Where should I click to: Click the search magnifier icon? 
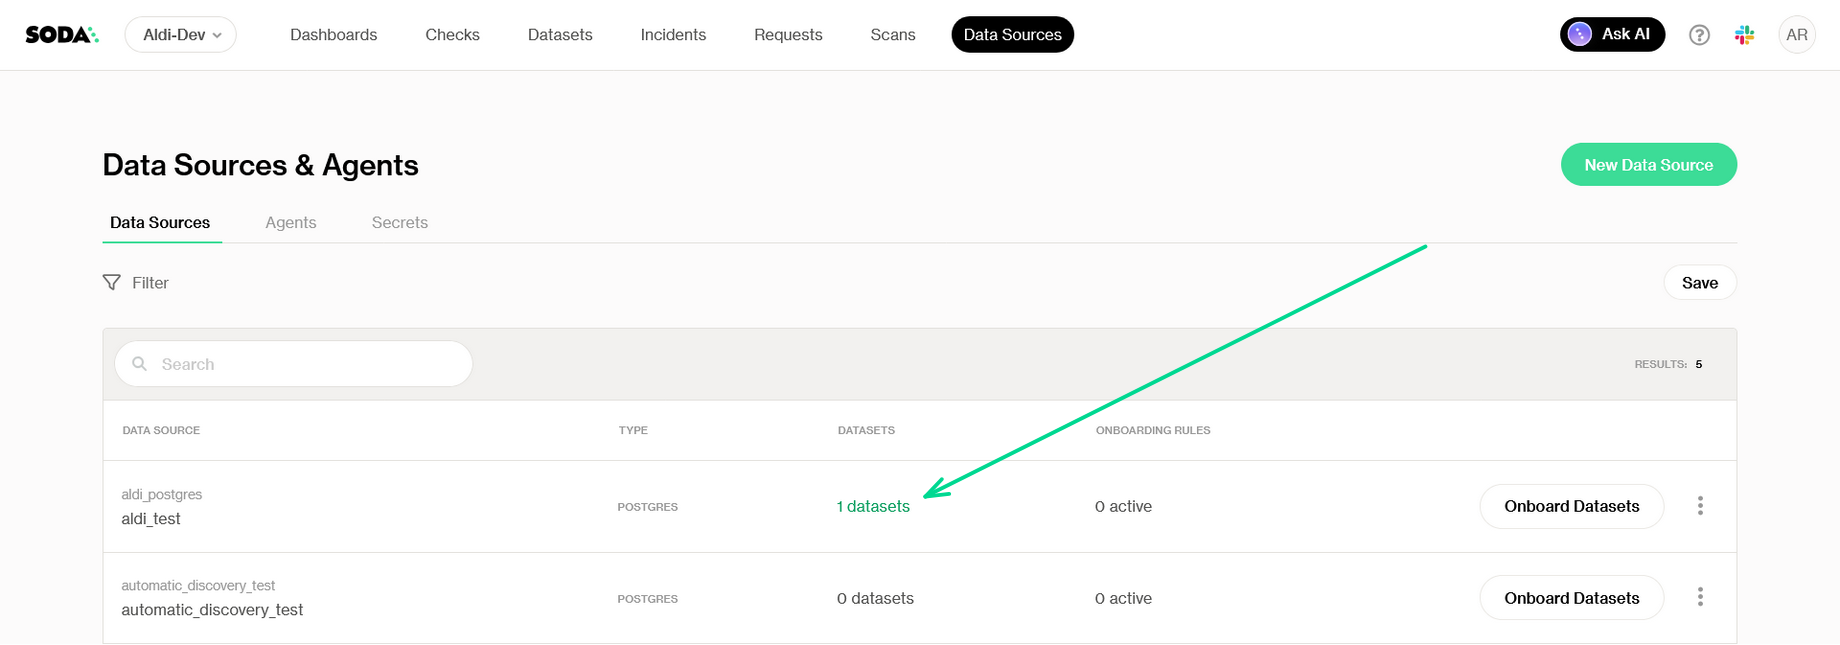140,364
